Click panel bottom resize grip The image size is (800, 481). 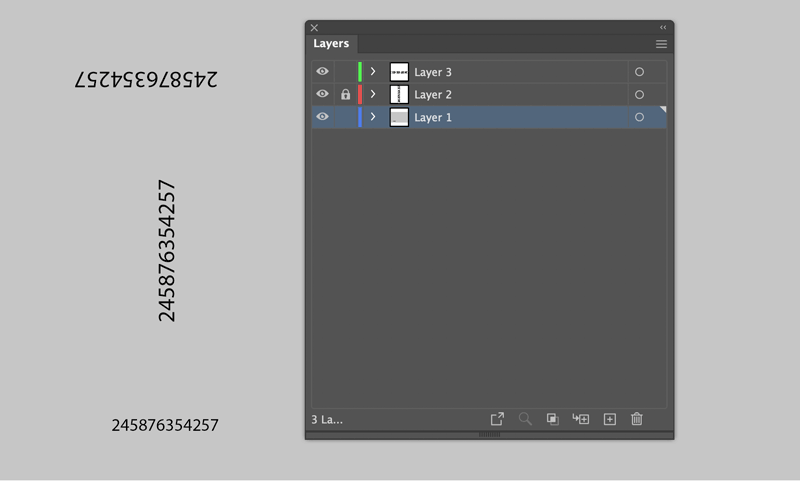[x=489, y=435]
